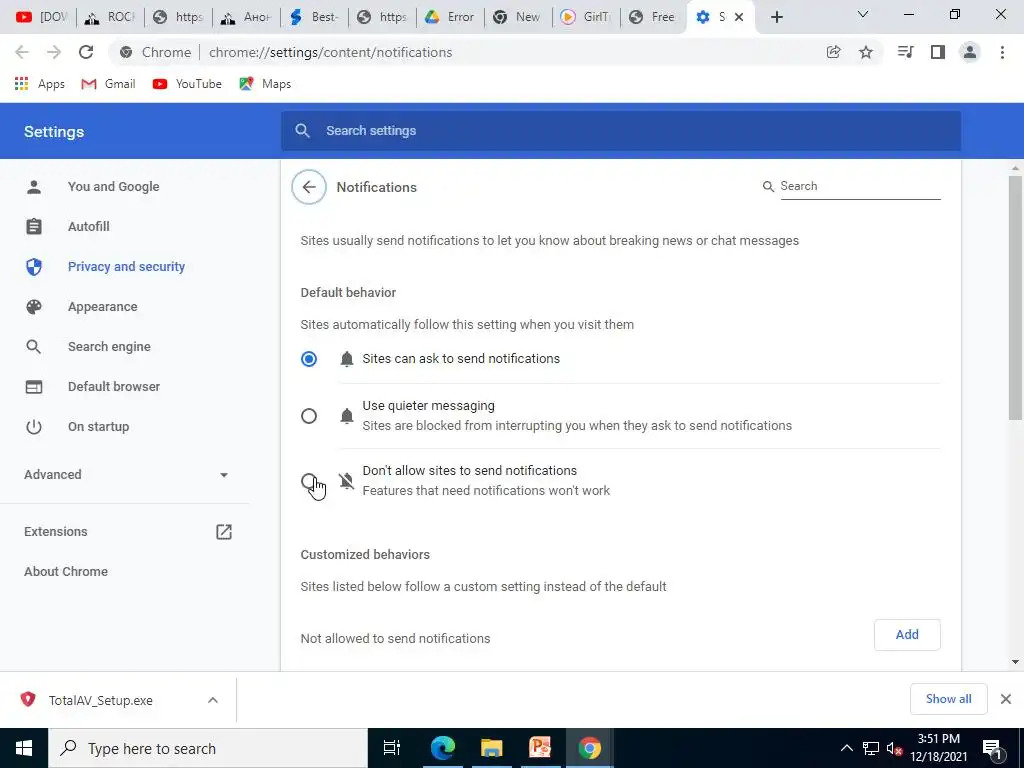This screenshot has height=768, width=1024.
Task: Open File Explorer from taskbar
Action: tap(492, 748)
